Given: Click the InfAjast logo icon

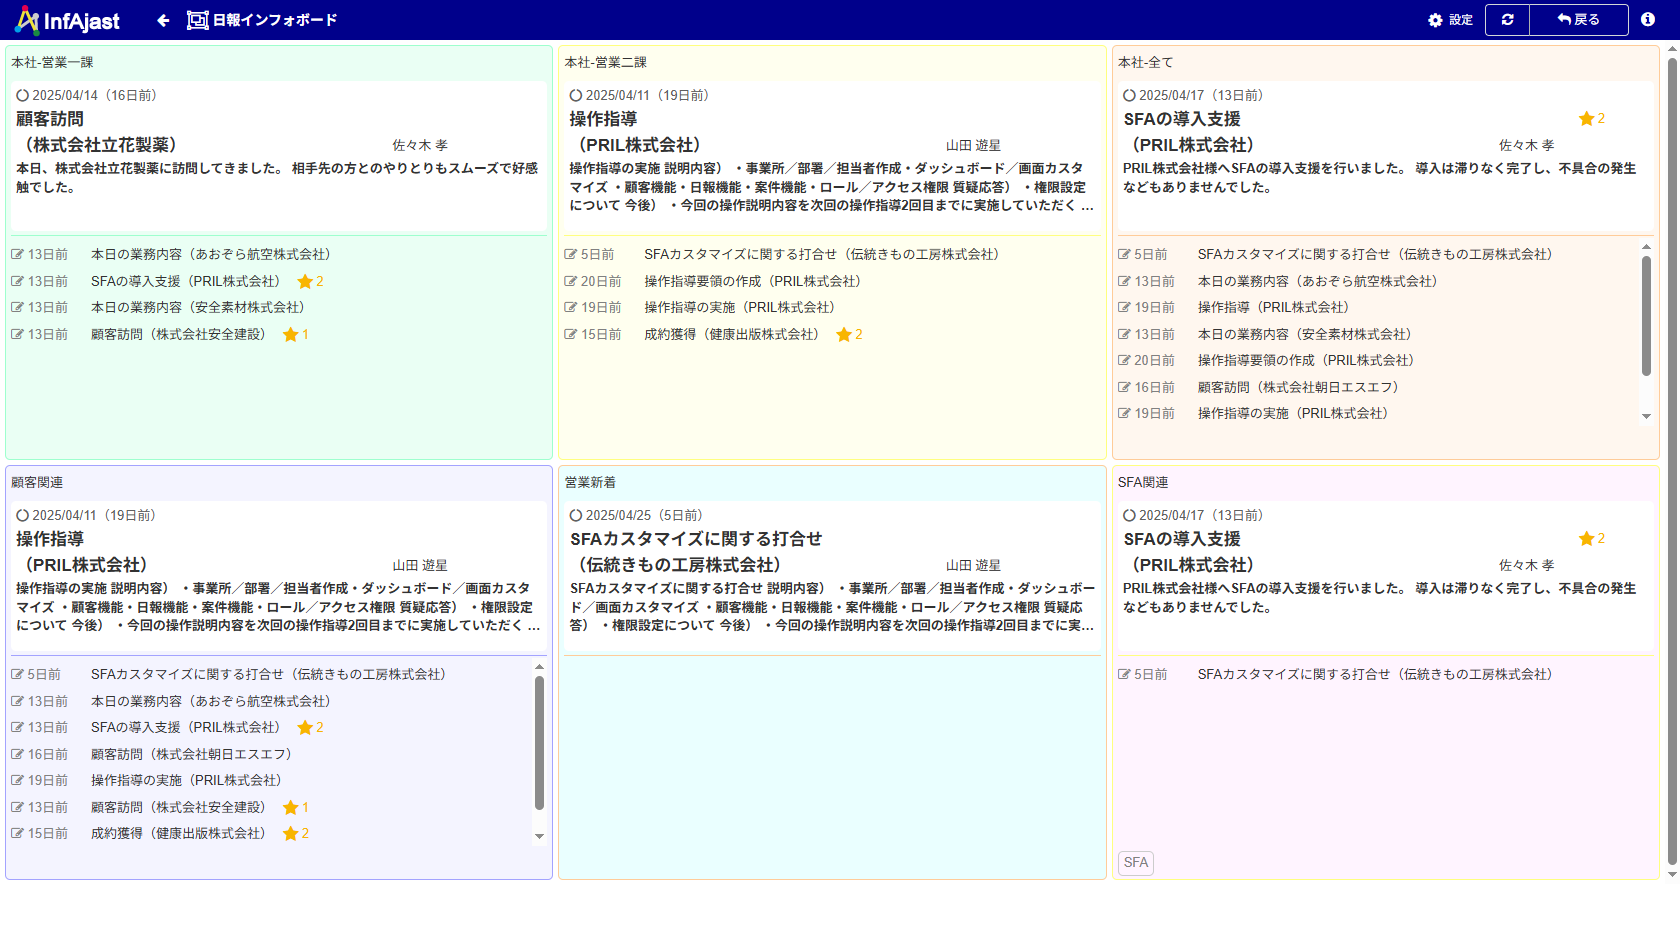Looking at the screenshot, I should (27, 20).
